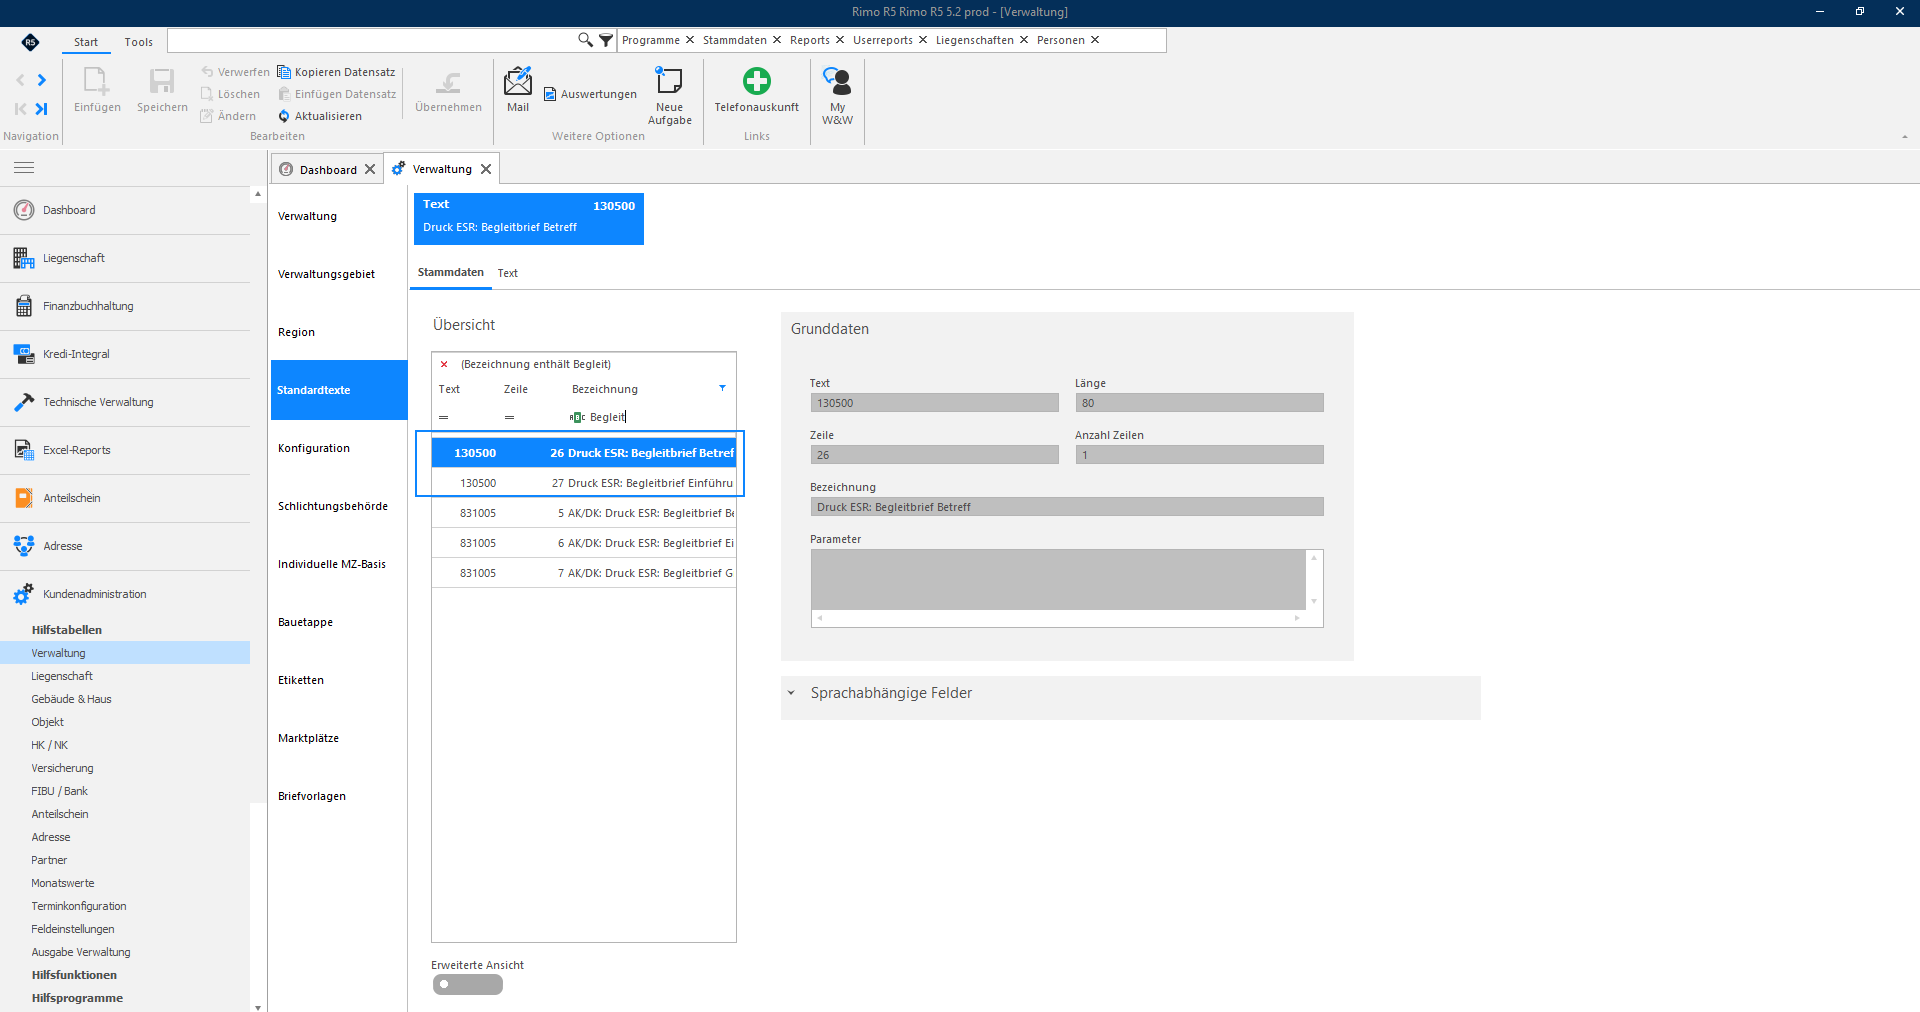Jump to last record arrow
This screenshot has width=1920, height=1012.
pyautogui.click(x=42, y=109)
